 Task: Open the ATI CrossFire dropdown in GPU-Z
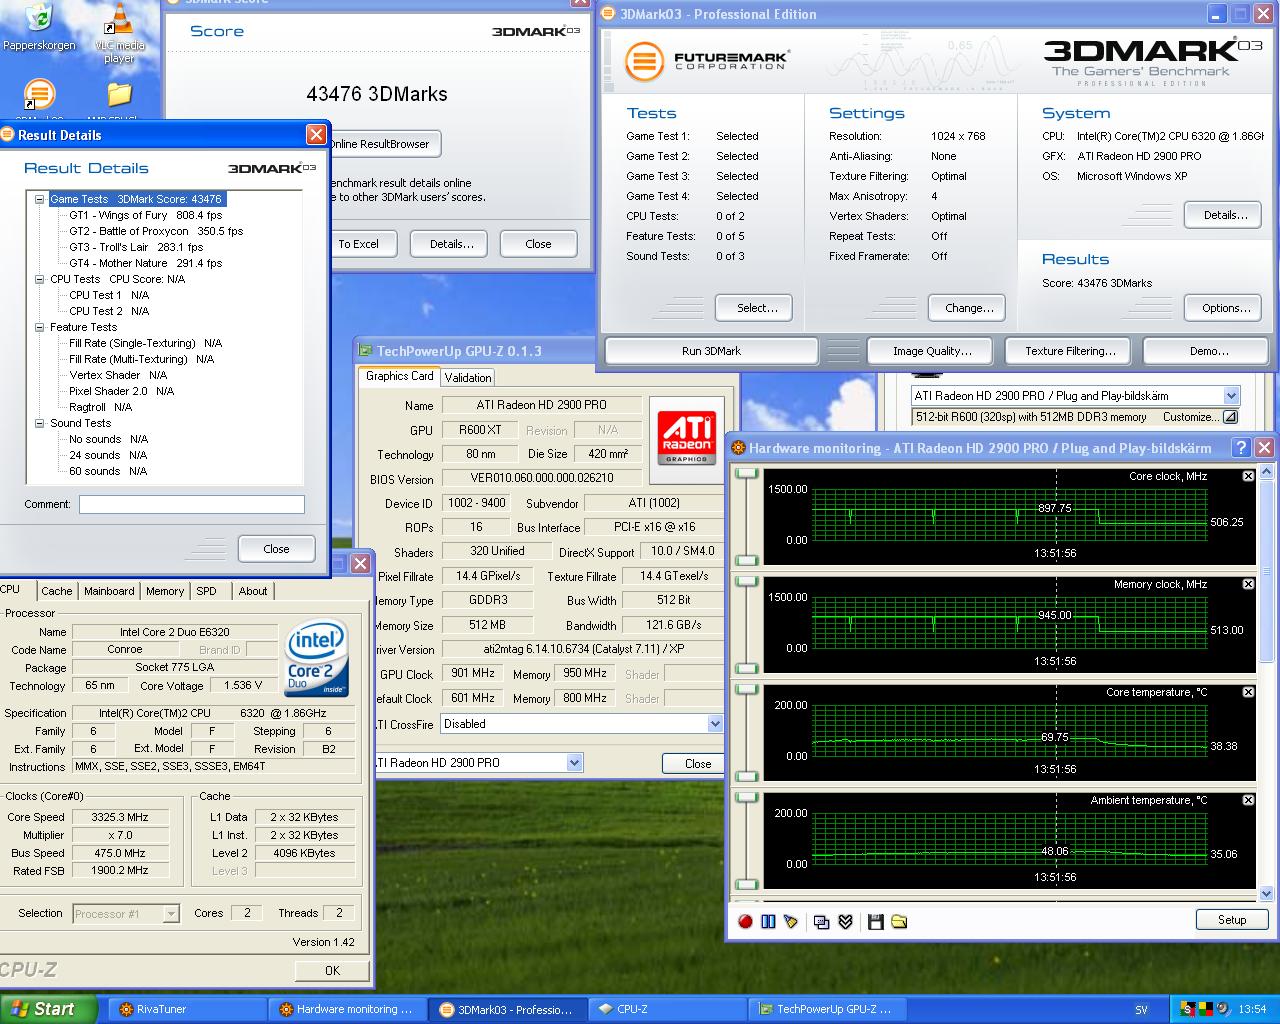click(715, 724)
